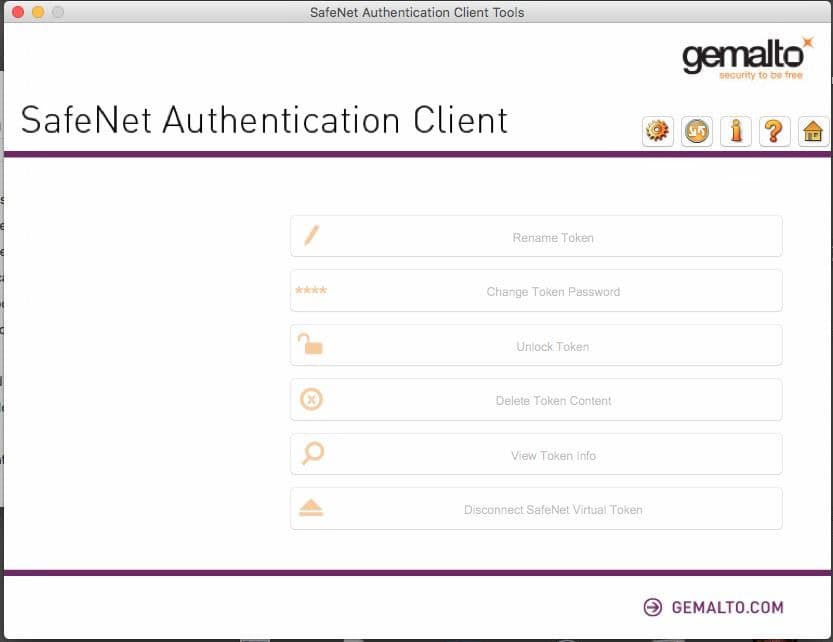Select Change Token Password
This screenshot has height=642, width=833.
coord(536,291)
